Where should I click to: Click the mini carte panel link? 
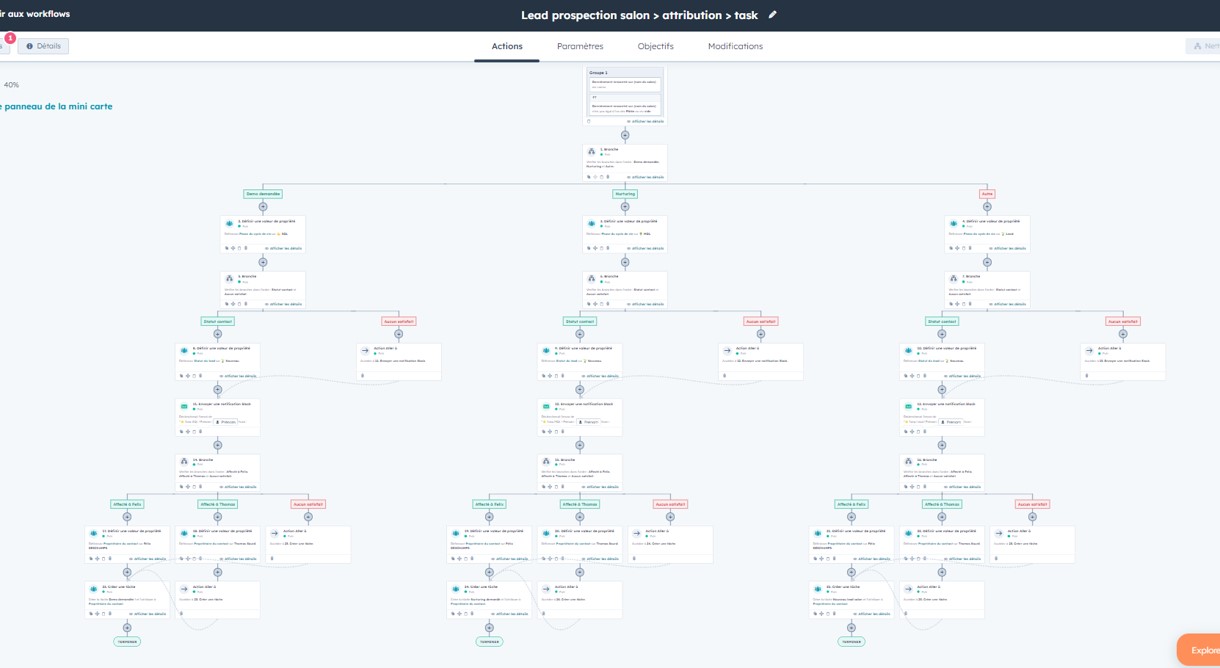pyautogui.click(x=56, y=106)
